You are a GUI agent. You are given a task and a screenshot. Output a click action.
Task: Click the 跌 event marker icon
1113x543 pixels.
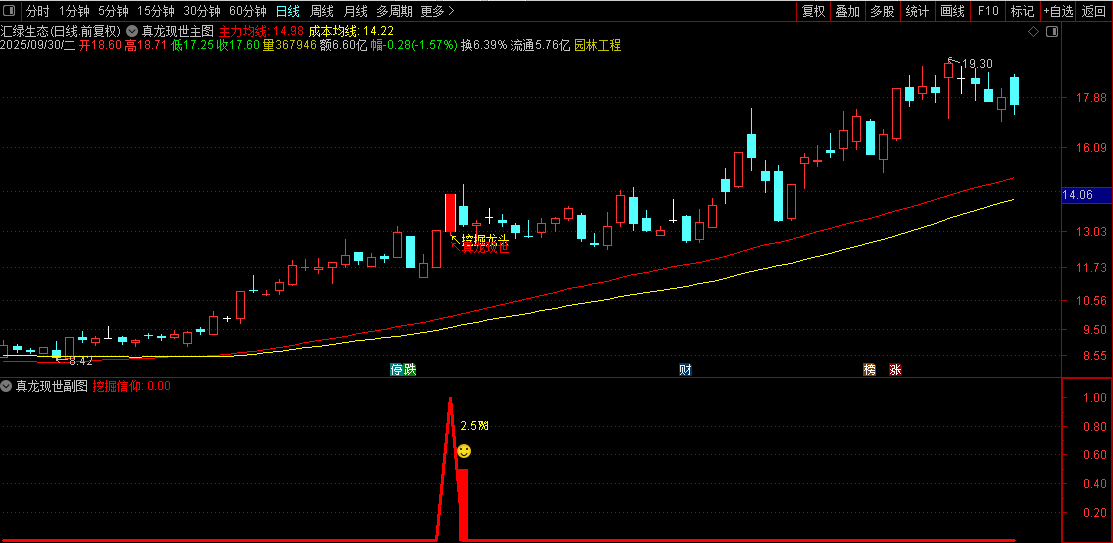pos(410,369)
